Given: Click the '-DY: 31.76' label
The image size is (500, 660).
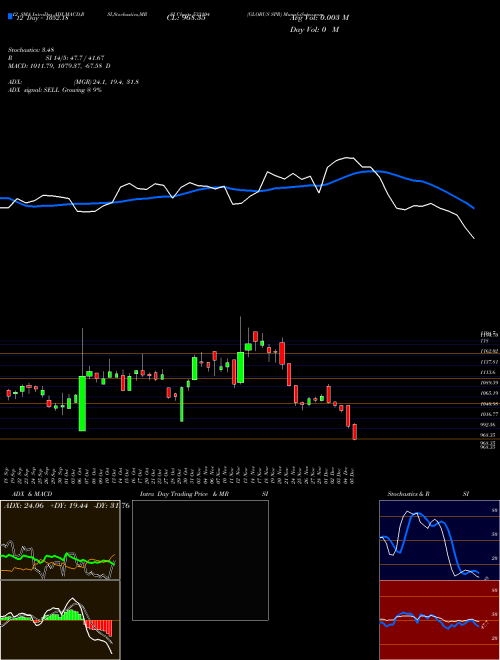Looking at the screenshot, I should [111, 506].
